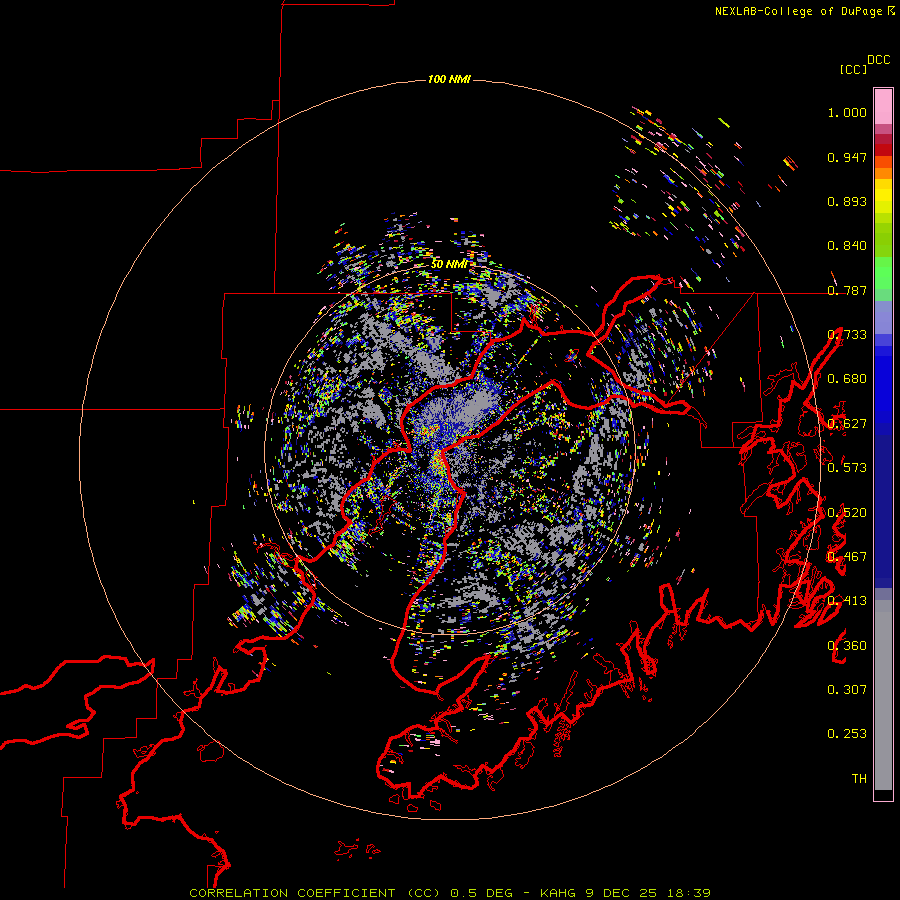This screenshot has width=900, height=900.
Task: Click the 18:39 timestamp in the caption
Action: (688, 893)
